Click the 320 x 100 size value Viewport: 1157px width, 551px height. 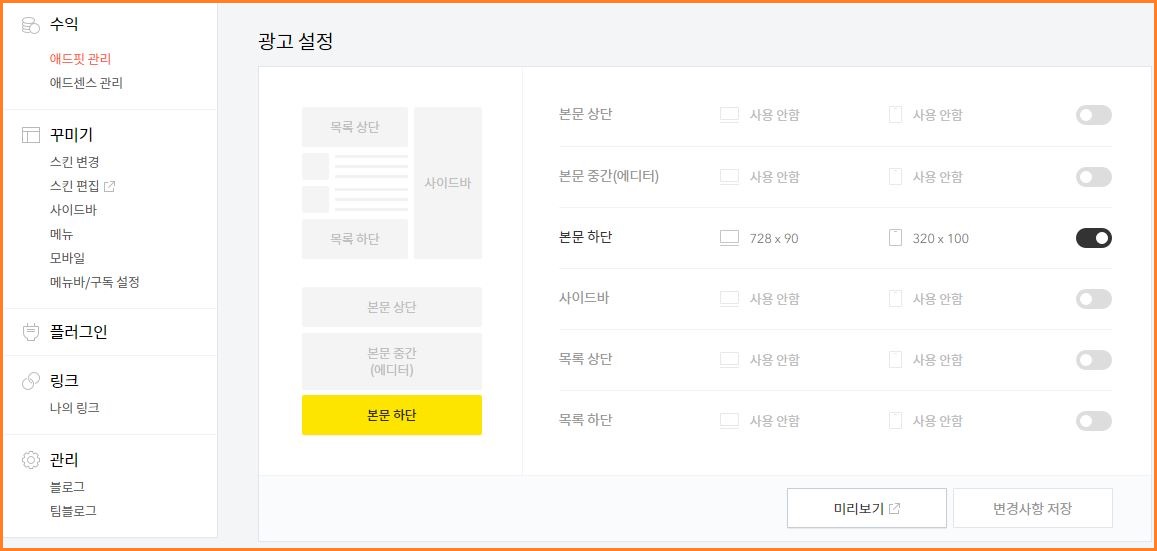[941, 239]
